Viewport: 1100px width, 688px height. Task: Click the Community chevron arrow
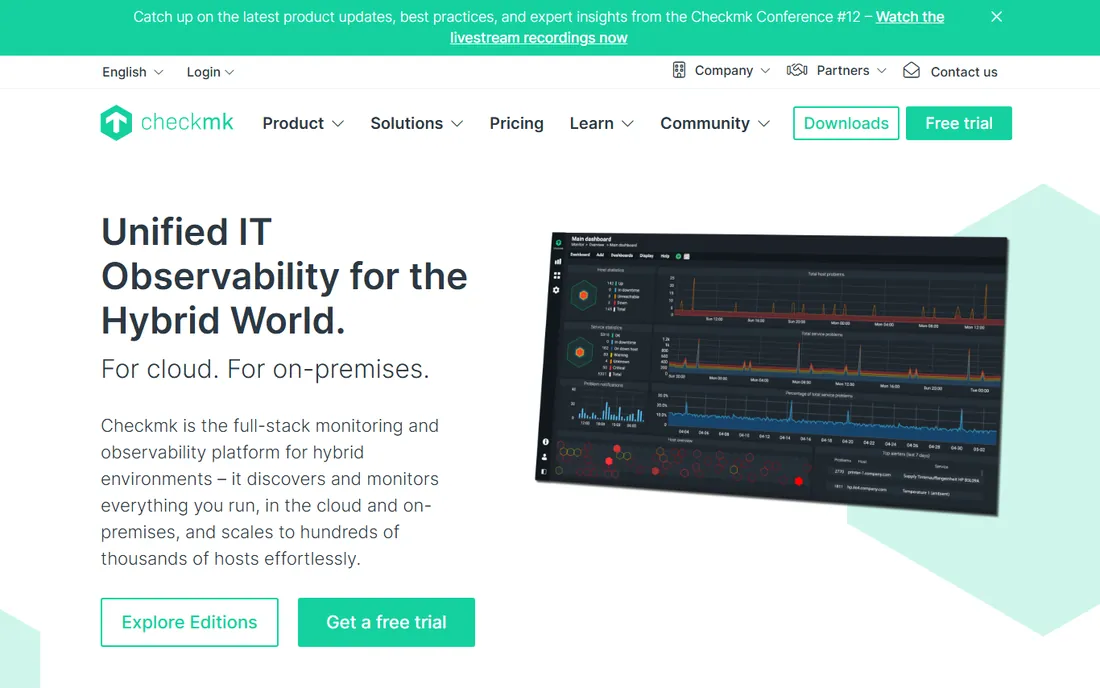pyautogui.click(x=763, y=124)
